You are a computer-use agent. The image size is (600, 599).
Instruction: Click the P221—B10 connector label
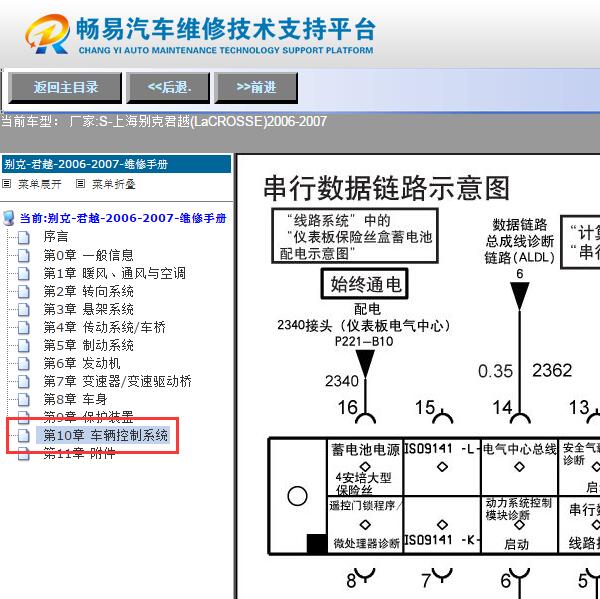point(364,341)
